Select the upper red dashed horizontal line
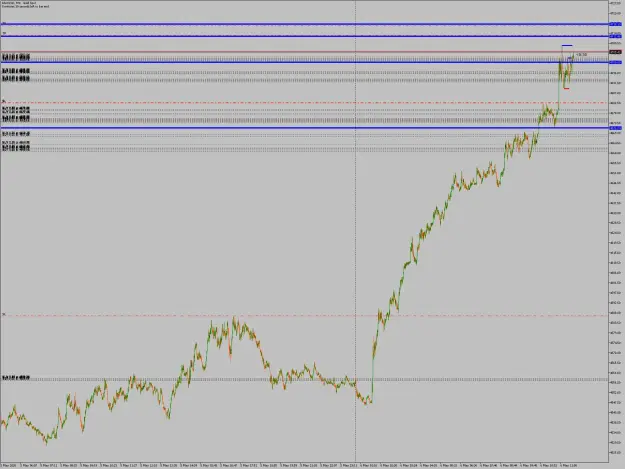This screenshot has height=469, width=625. click(x=305, y=103)
